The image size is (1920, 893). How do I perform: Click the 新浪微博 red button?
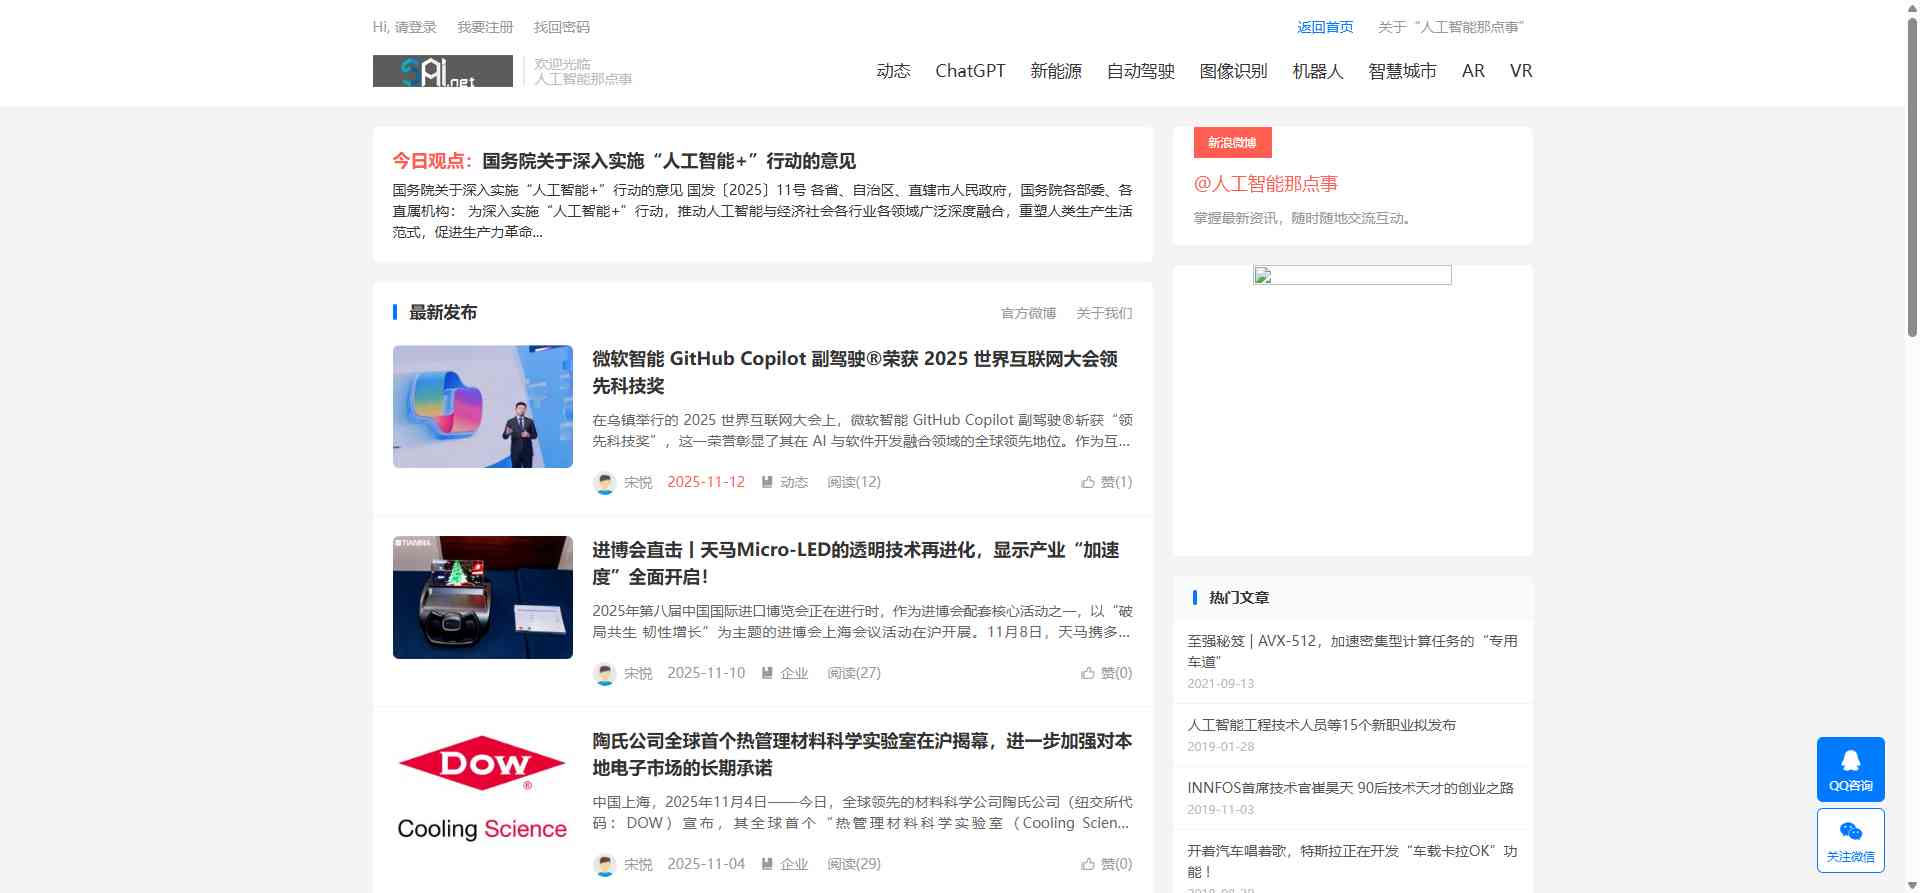(1232, 143)
